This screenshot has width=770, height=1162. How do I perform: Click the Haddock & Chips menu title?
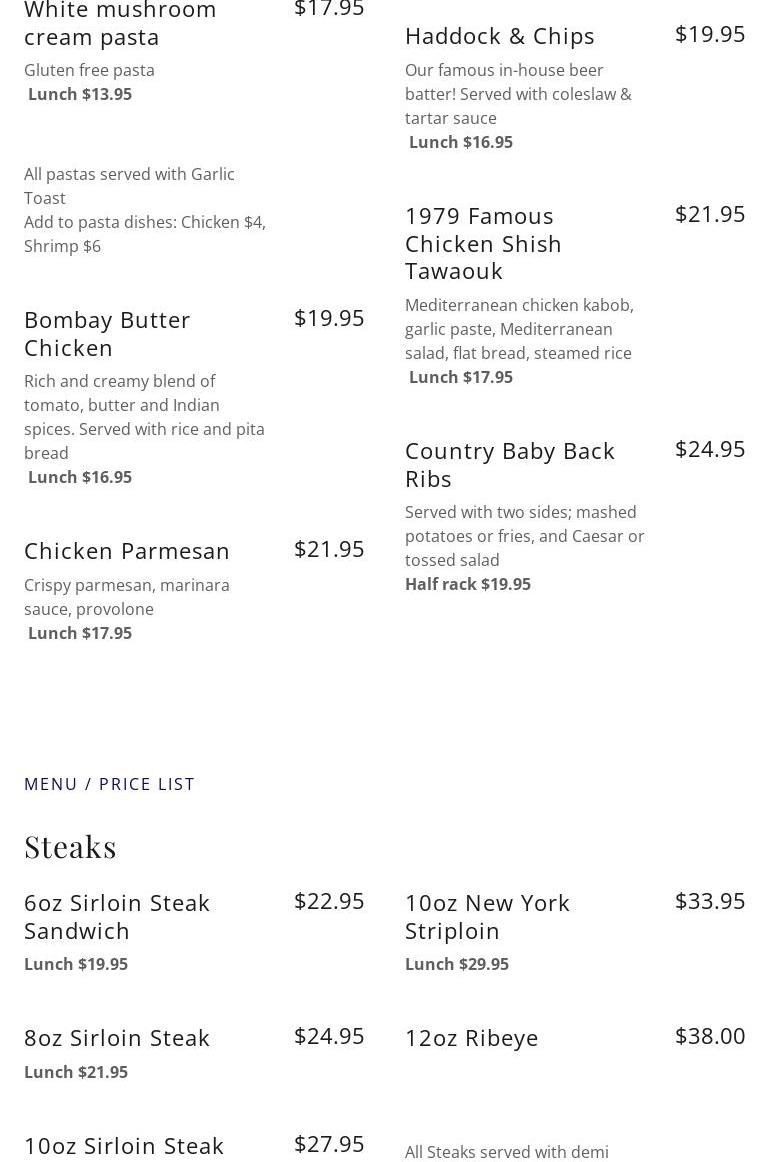coord(499,36)
